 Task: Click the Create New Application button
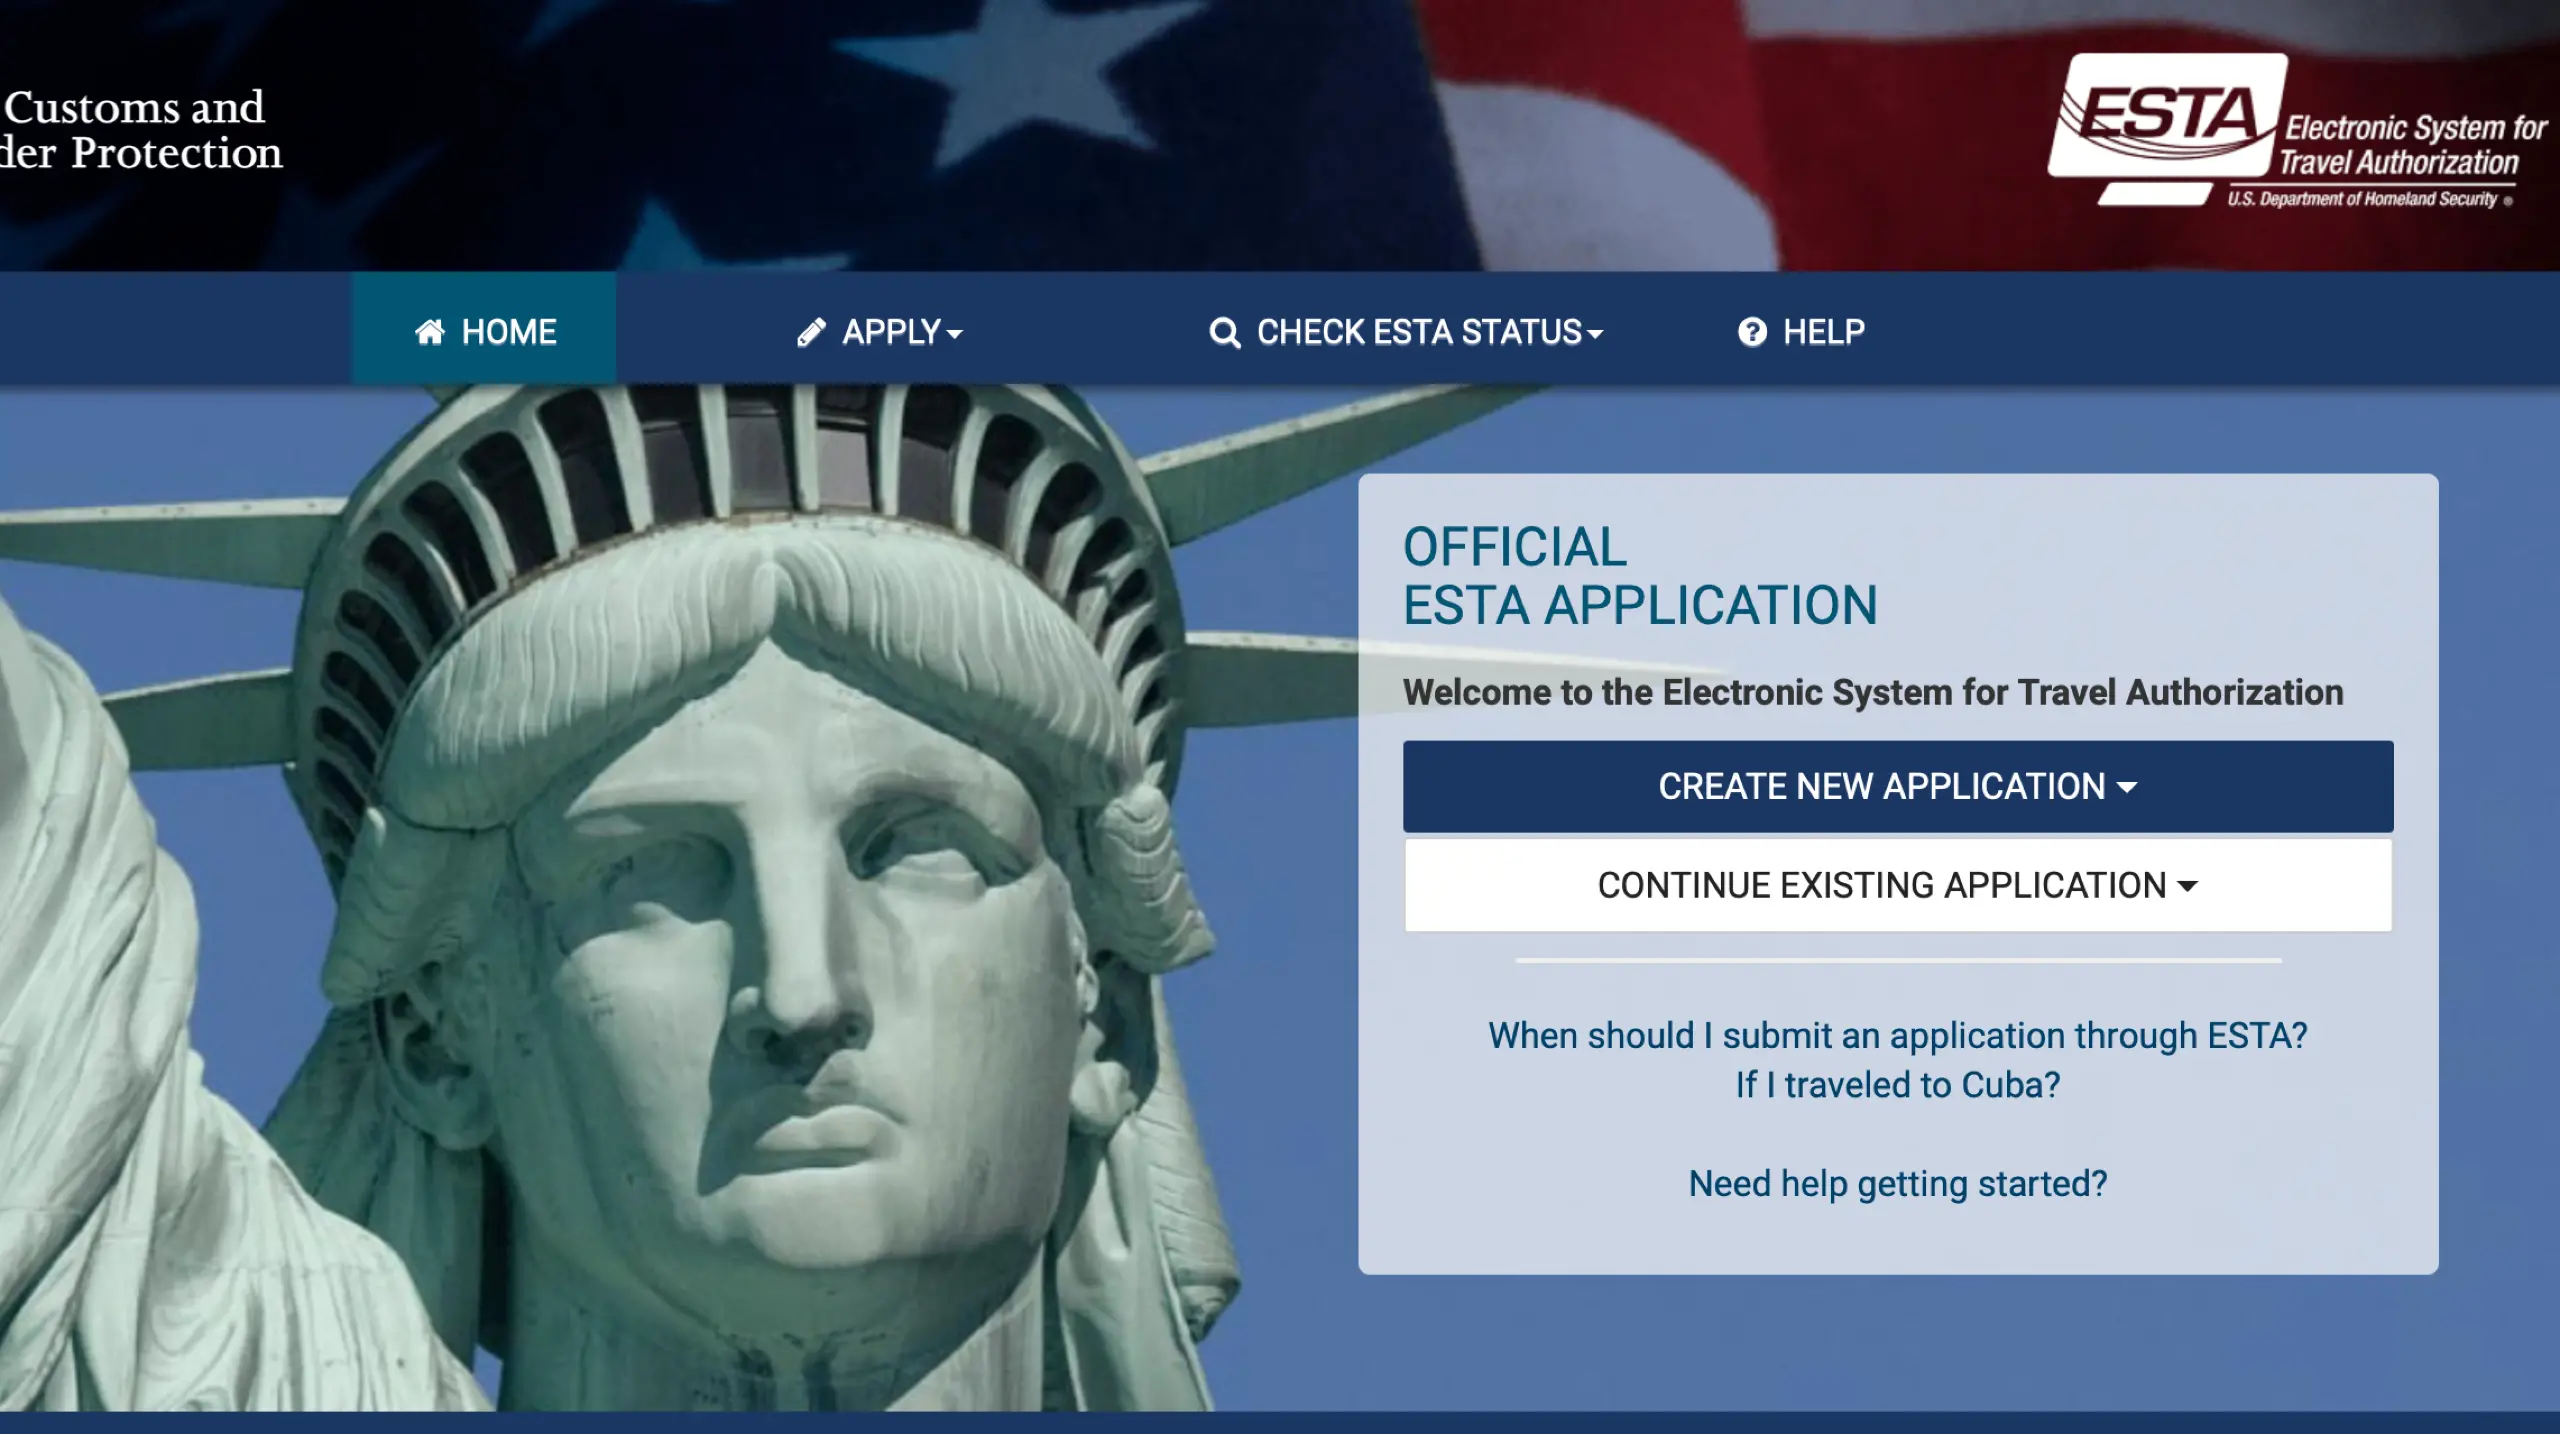(x=1898, y=787)
